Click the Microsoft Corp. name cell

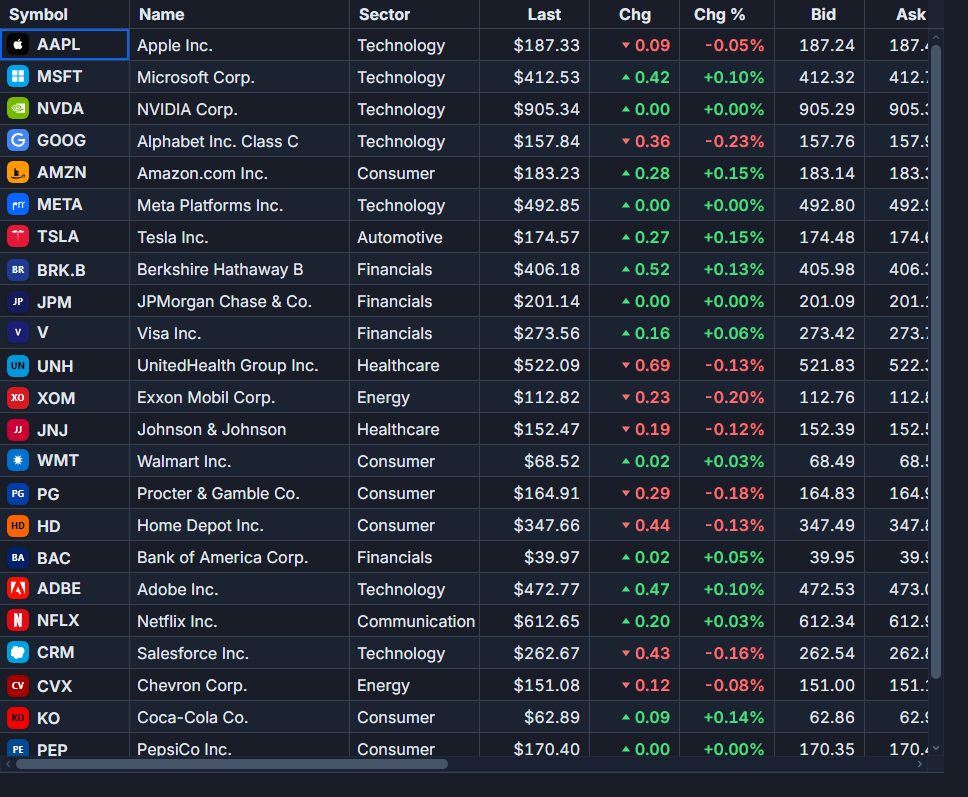[x=239, y=77]
